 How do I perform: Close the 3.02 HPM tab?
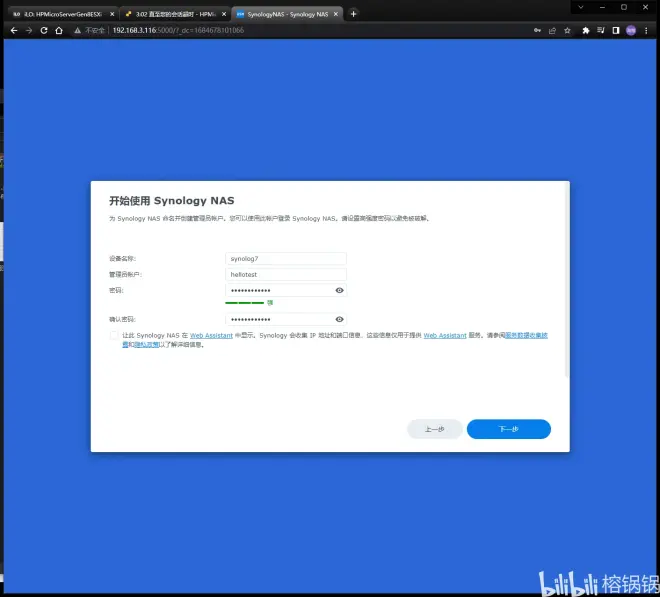pyautogui.click(x=224, y=14)
